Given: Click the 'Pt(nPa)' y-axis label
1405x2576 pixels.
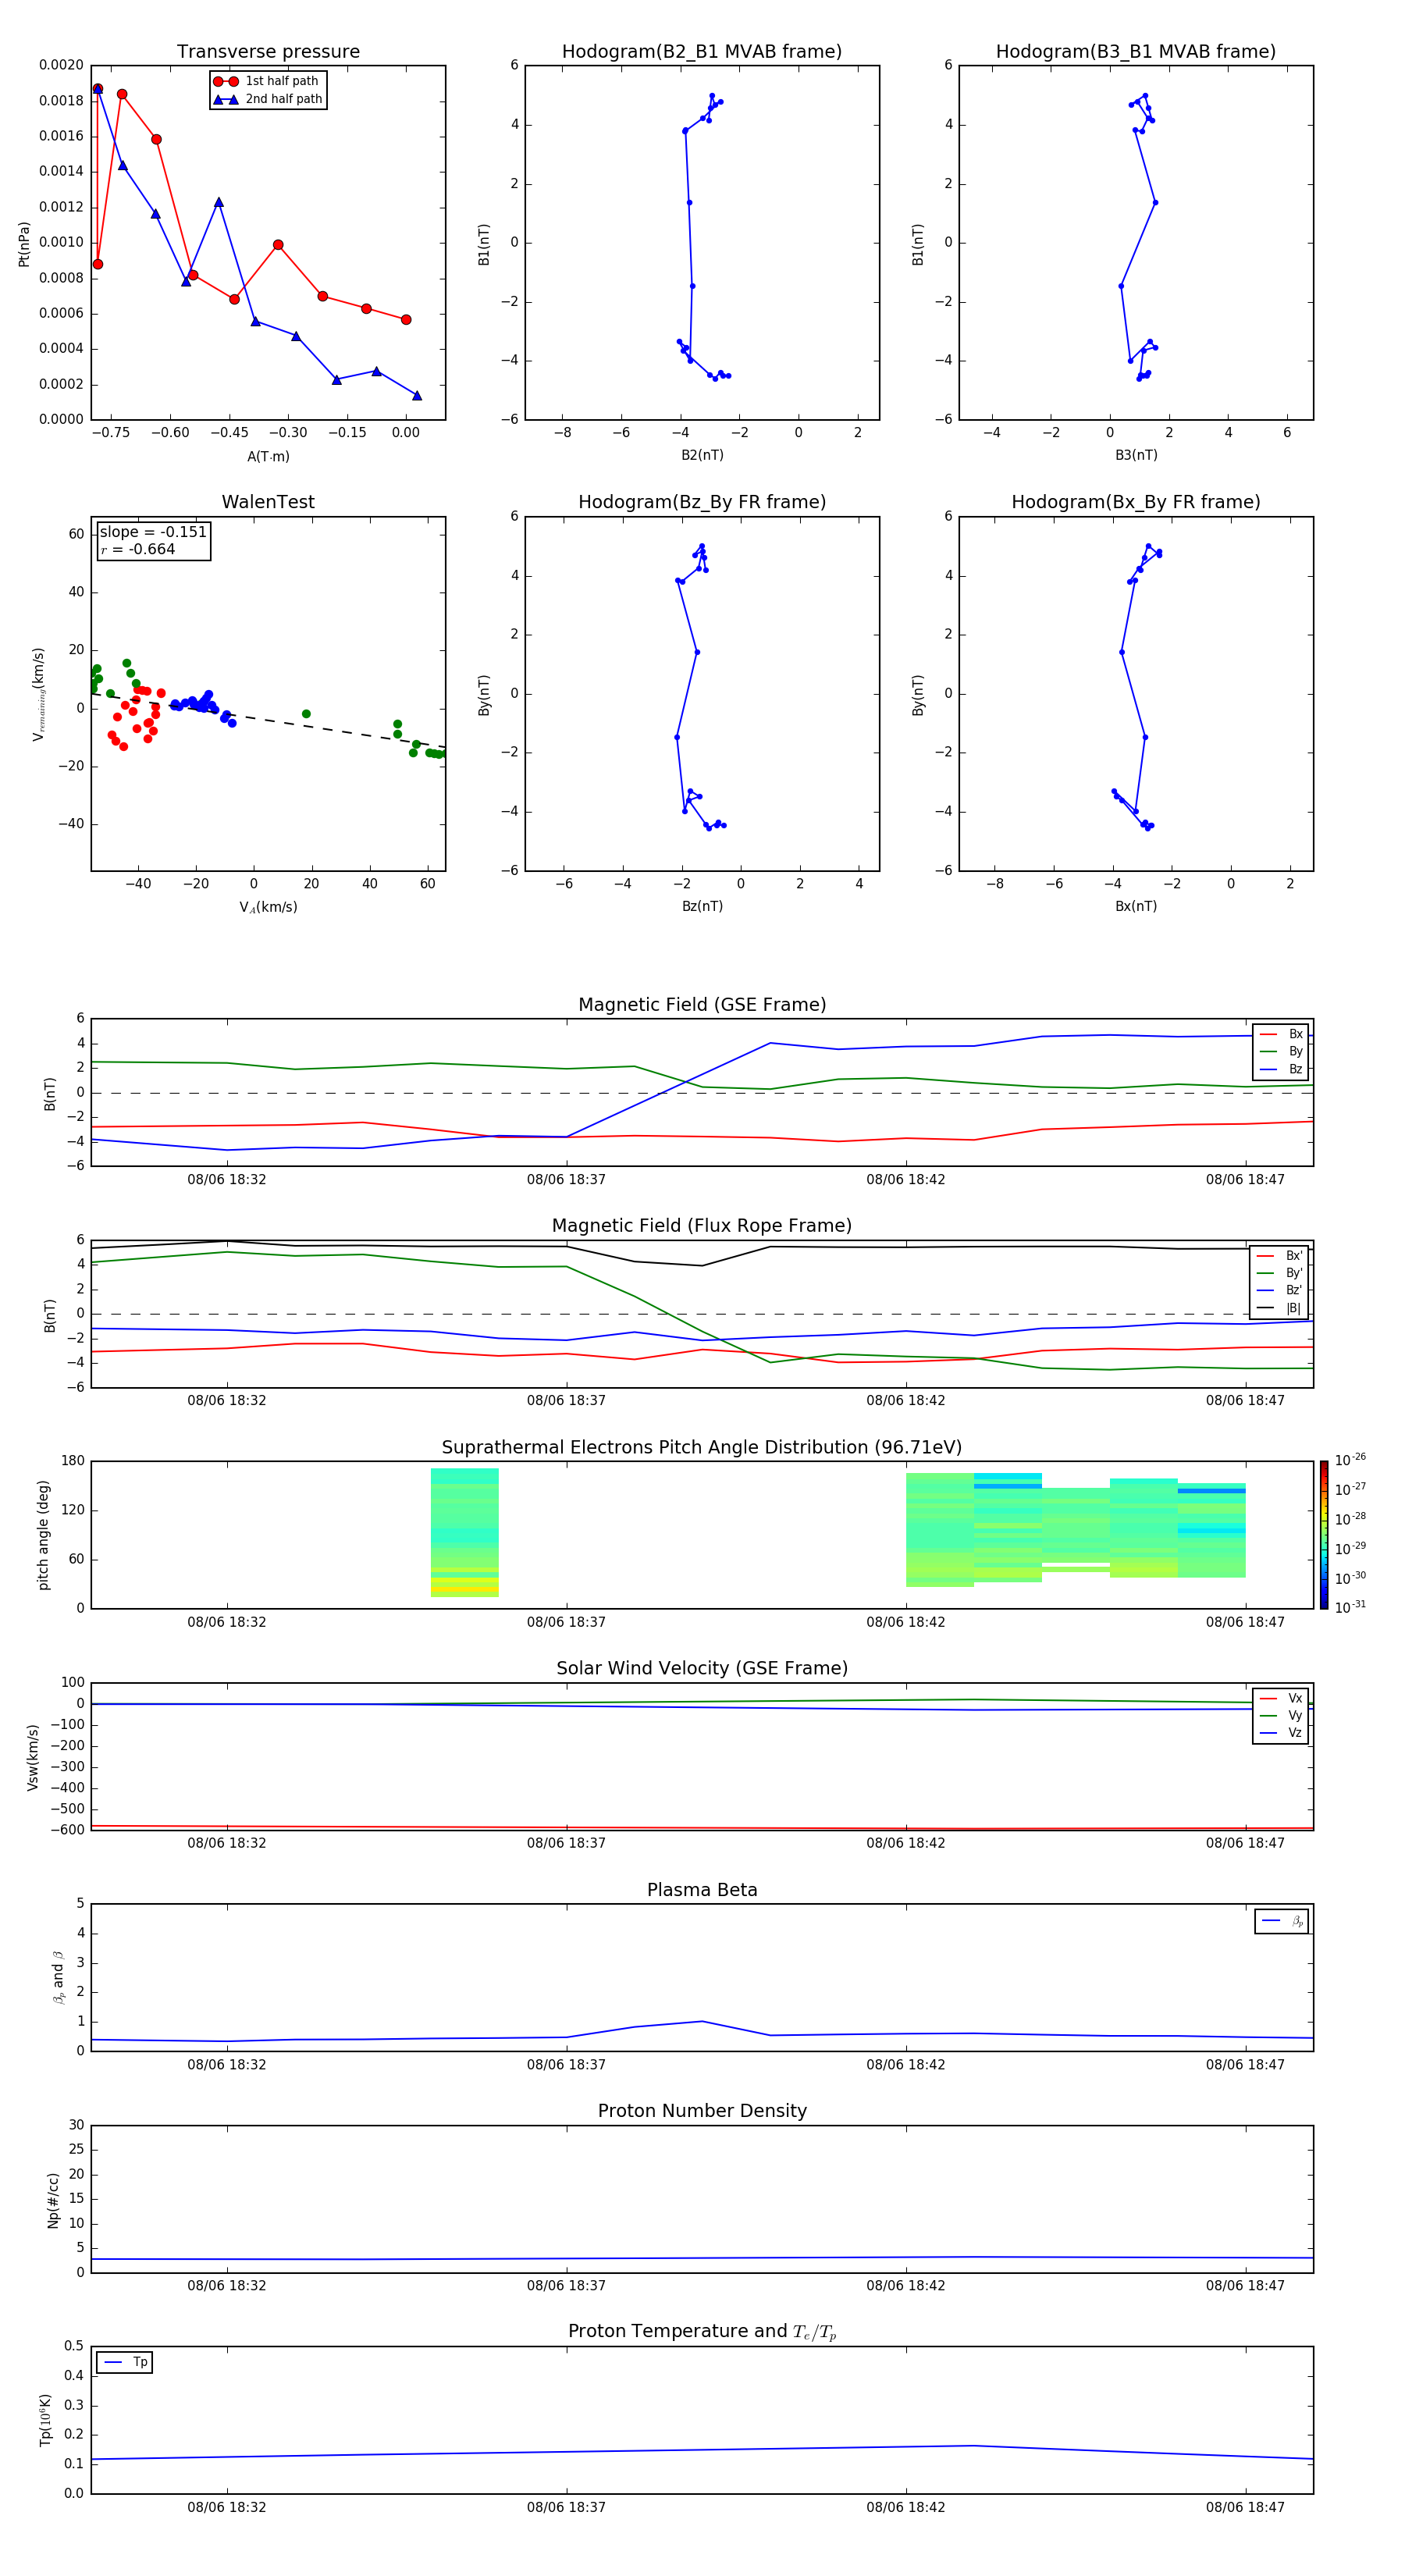Looking at the screenshot, I should tap(24, 244).
